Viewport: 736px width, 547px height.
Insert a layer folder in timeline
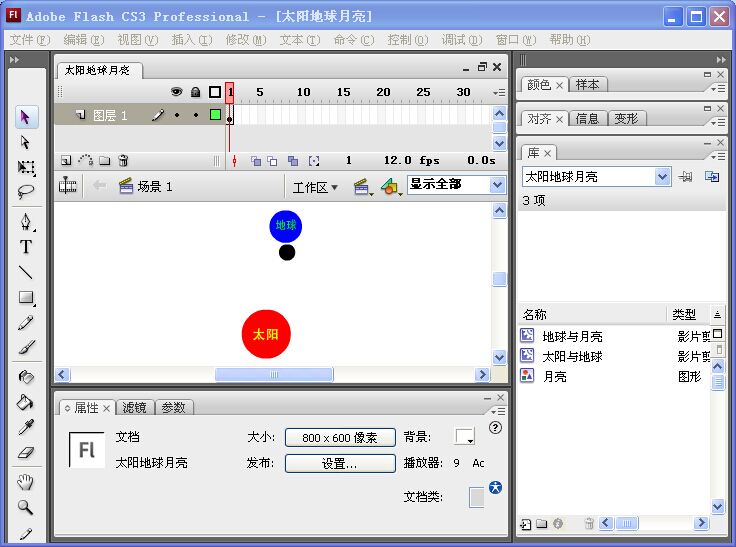point(105,161)
